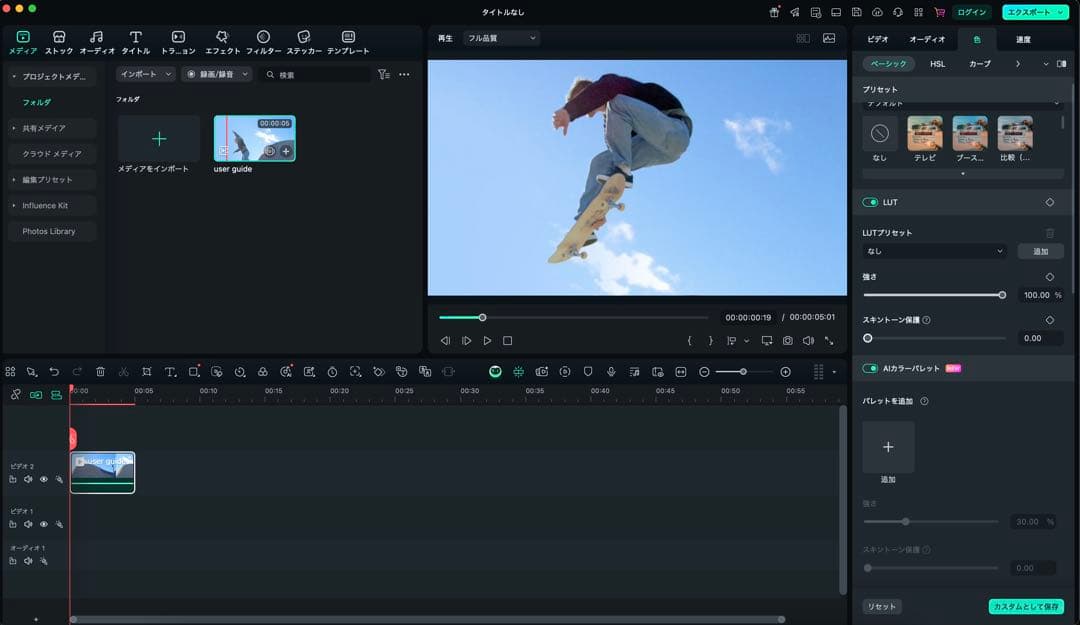Select the user guide media thumbnail
The height and width of the screenshot is (625, 1080).
click(253, 137)
